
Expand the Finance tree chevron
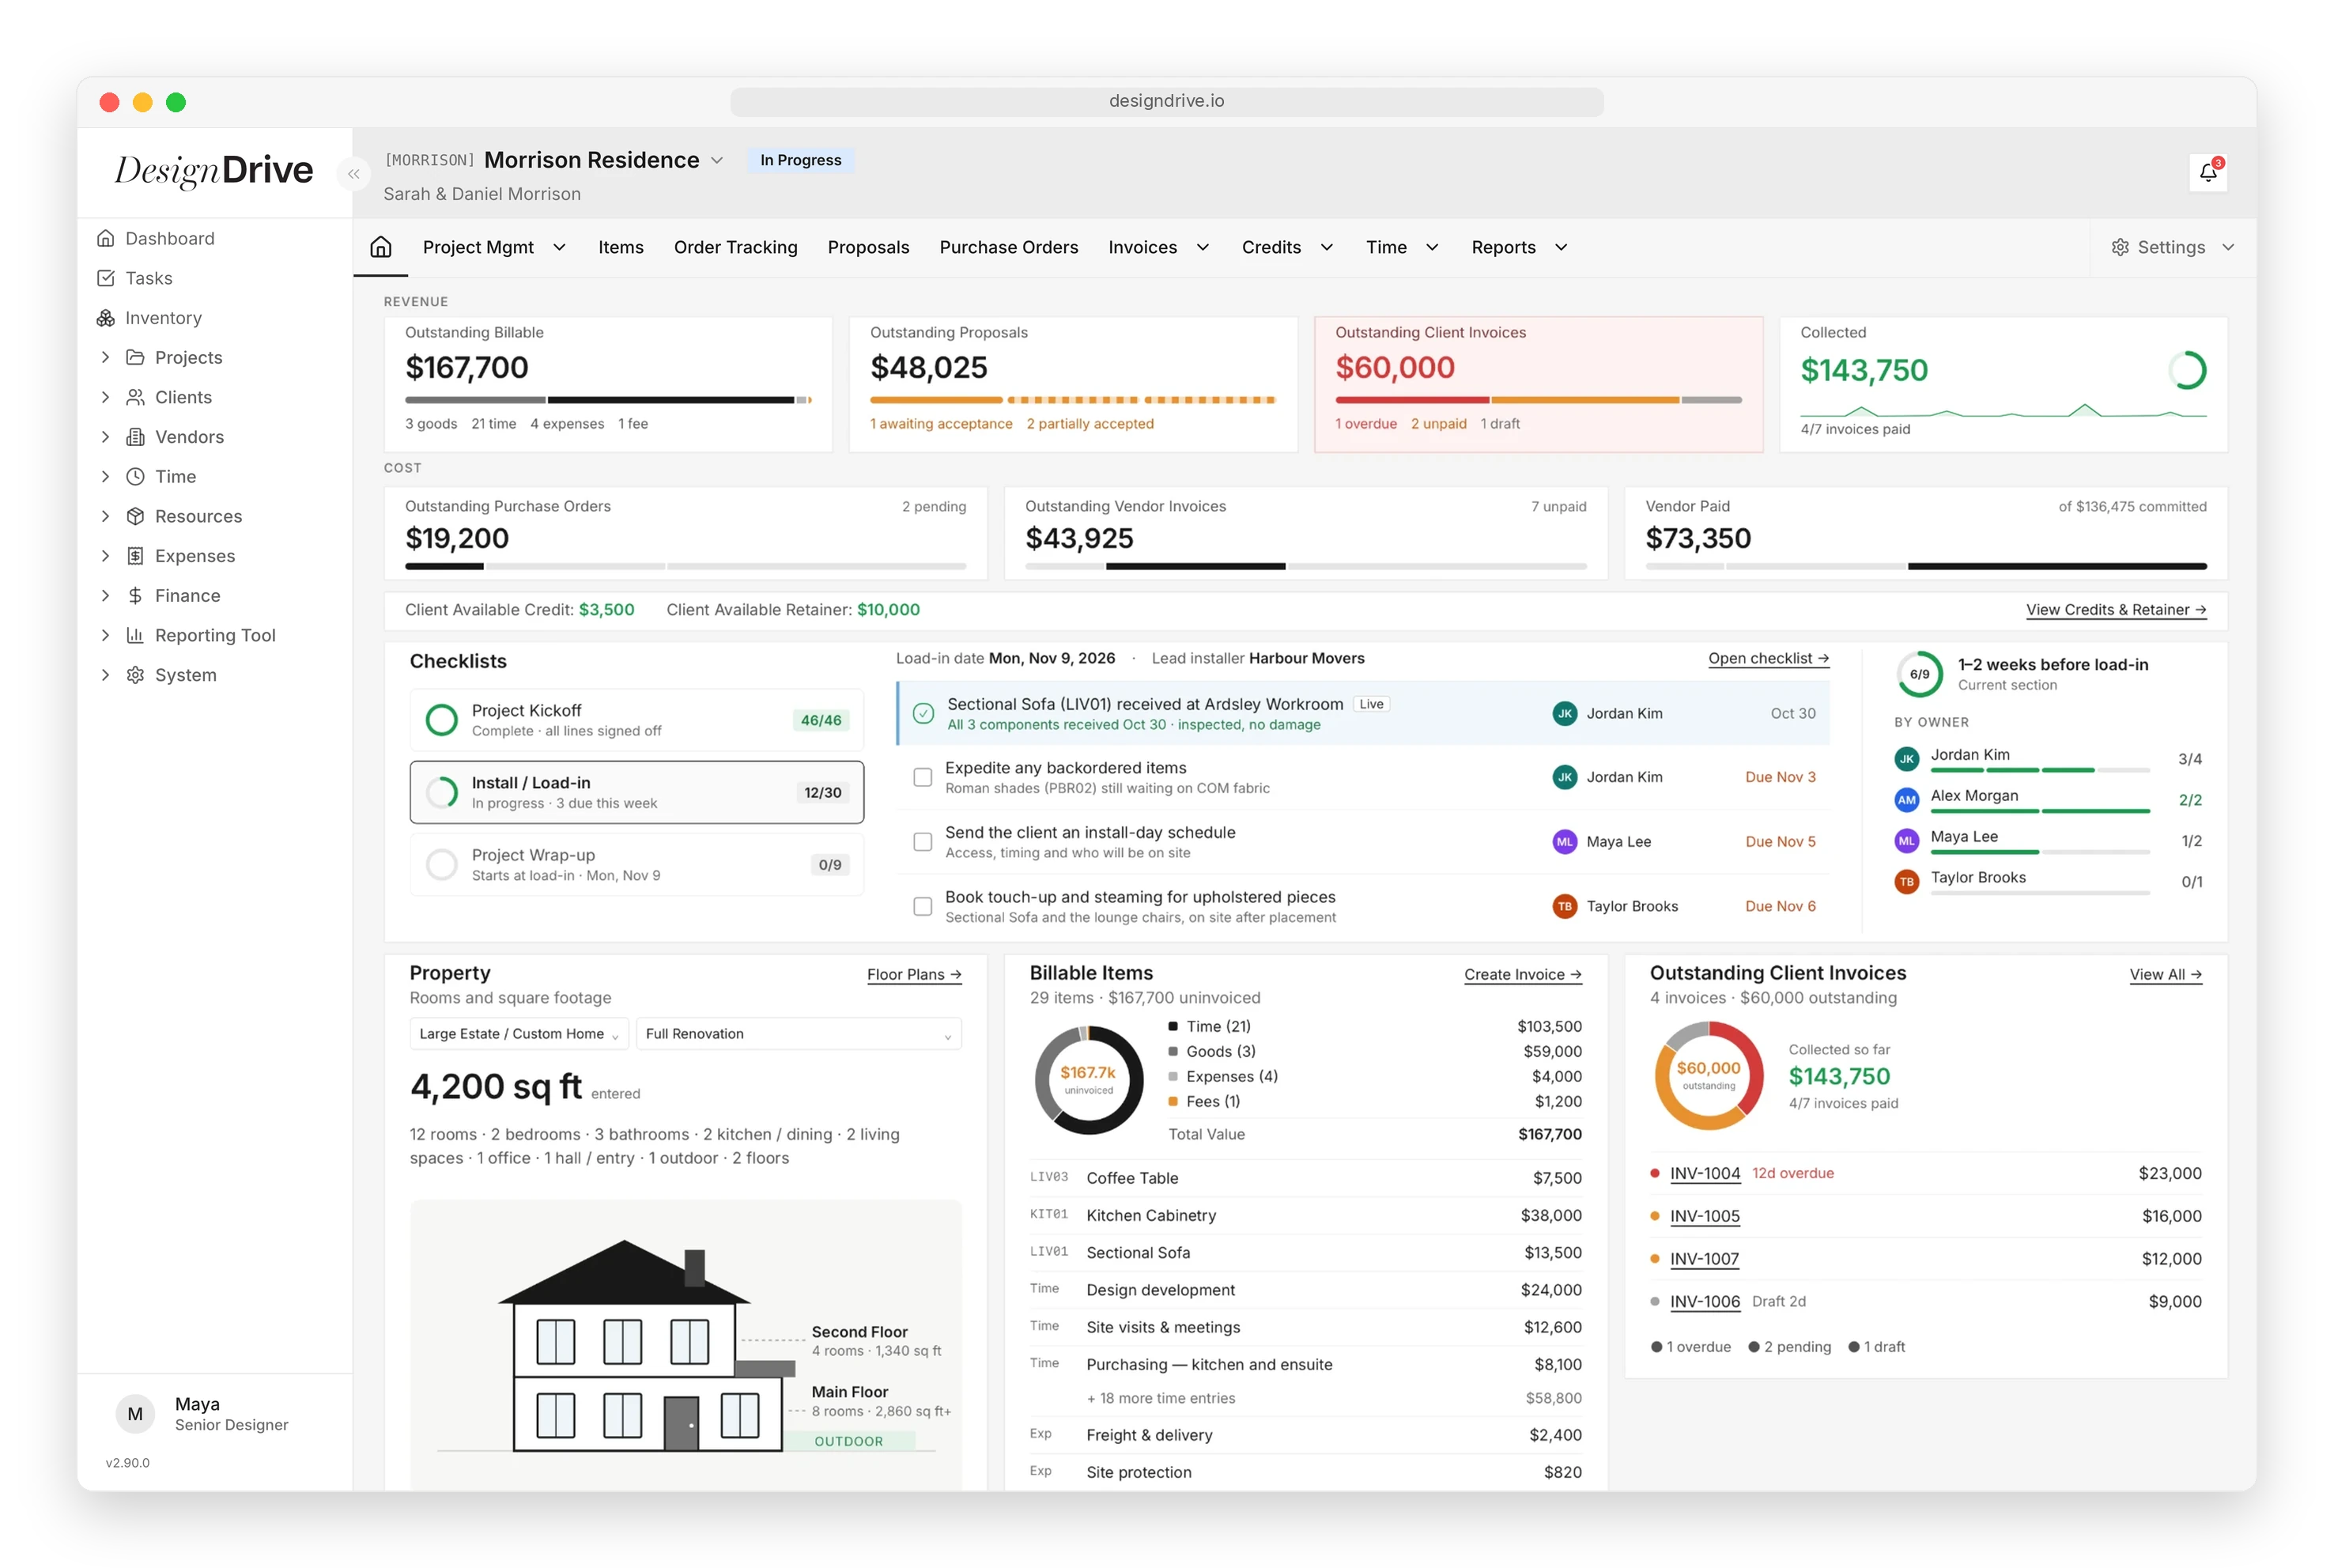click(x=105, y=596)
